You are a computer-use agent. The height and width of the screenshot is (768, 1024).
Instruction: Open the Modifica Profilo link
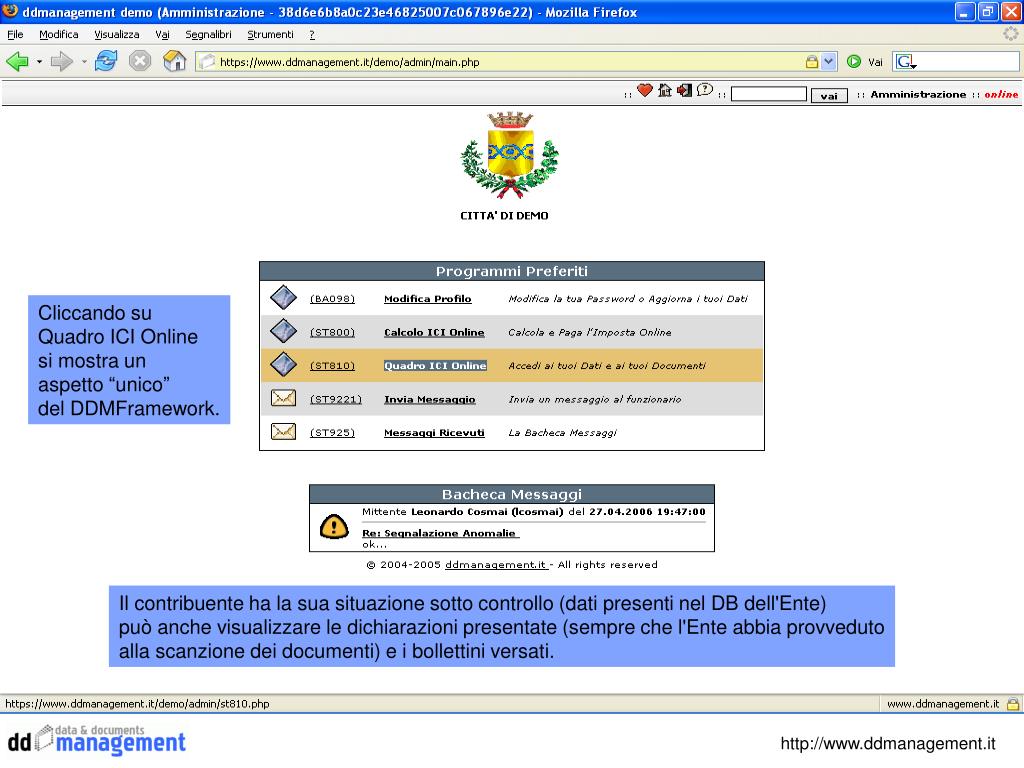click(x=428, y=298)
